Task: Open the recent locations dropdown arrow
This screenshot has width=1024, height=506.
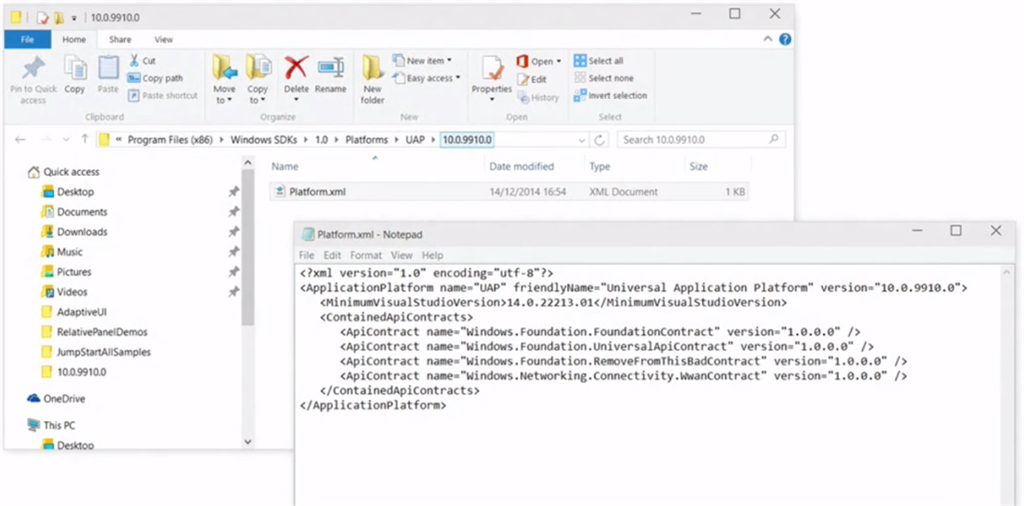Action: [66, 140]
